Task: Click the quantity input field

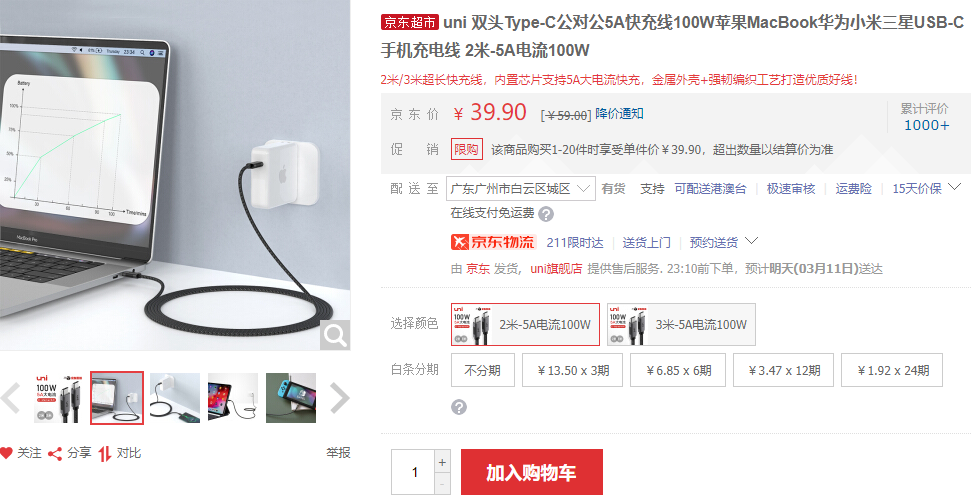Action: click(413, 472)
